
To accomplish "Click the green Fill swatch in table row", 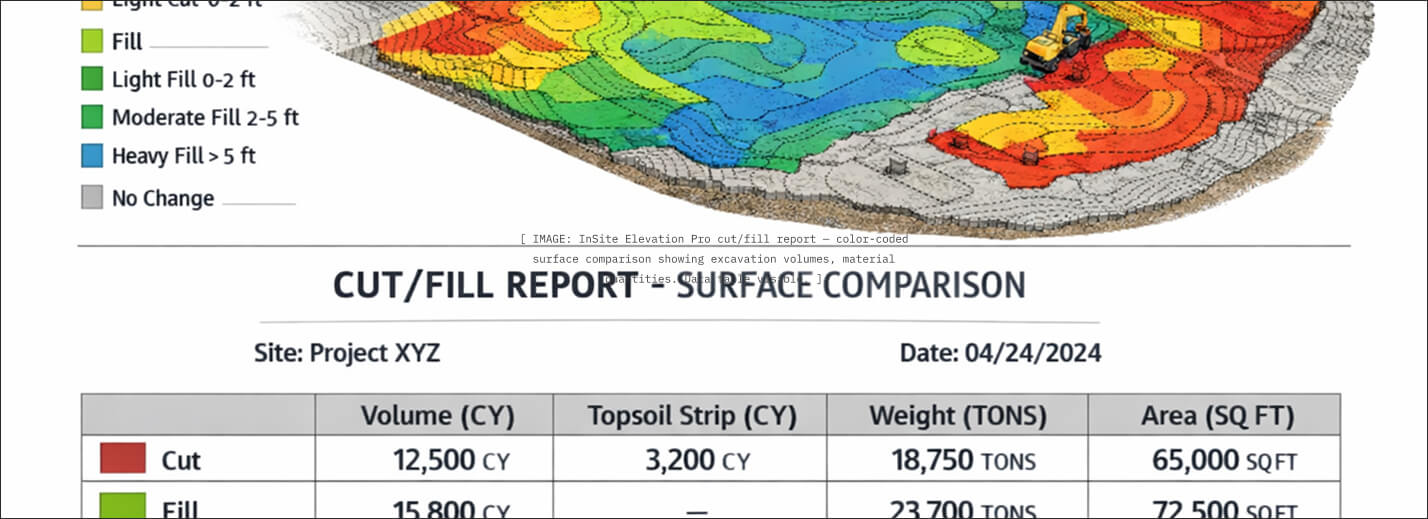I will click(123, 506).
